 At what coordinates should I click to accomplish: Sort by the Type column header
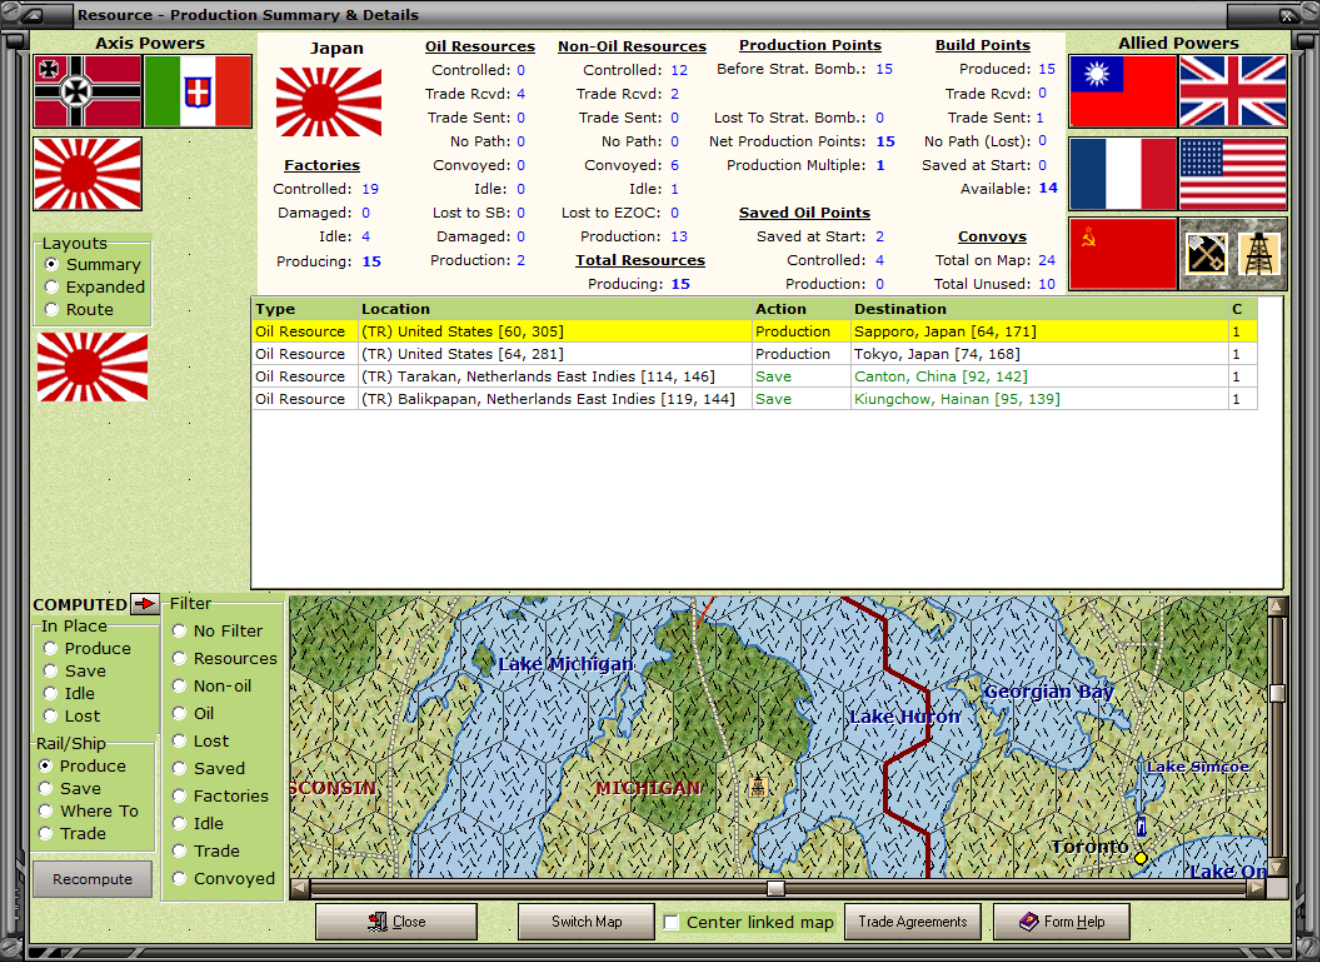tap(305, 309)
